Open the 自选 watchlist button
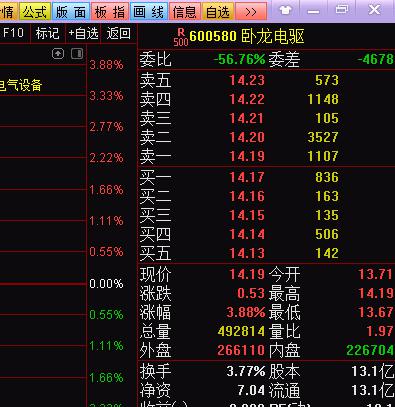 pyautogui.click(x=218, y=12)
